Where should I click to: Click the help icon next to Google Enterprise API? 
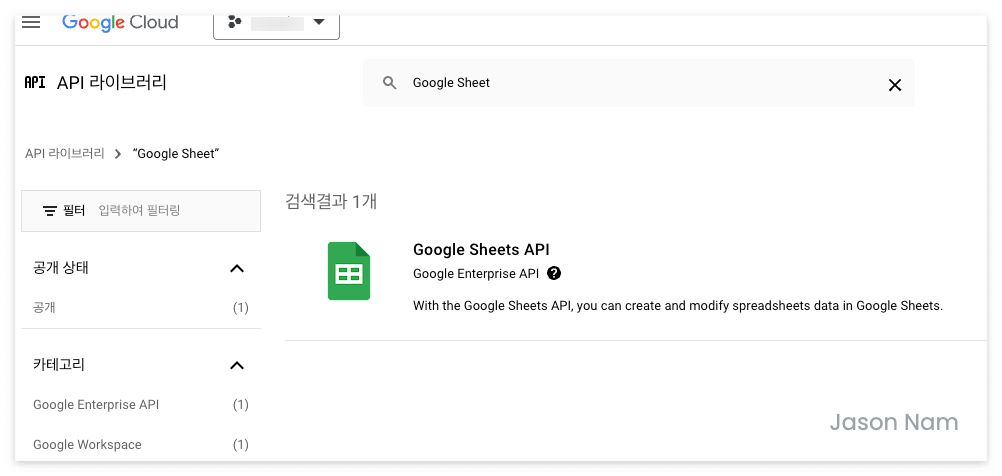tap(554, 273)
